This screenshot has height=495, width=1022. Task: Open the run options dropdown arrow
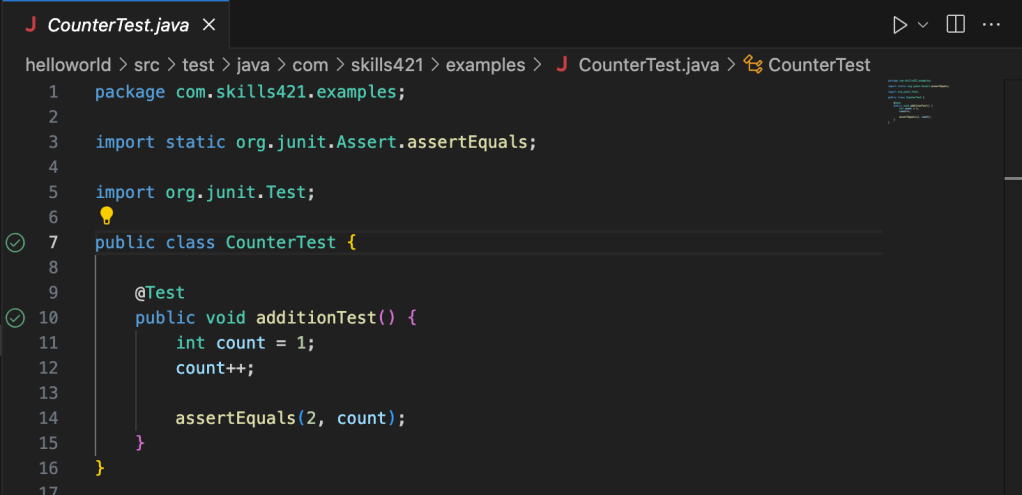[923, 24]
